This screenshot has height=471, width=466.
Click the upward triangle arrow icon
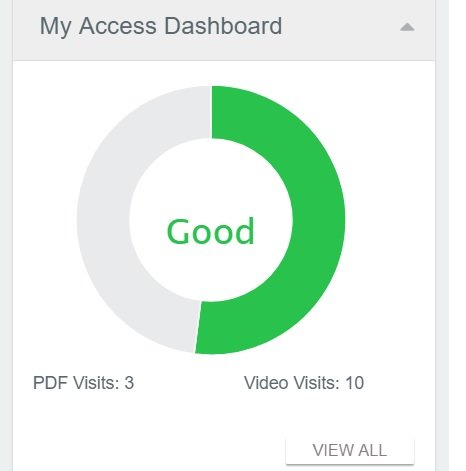[x=407, y=27]
